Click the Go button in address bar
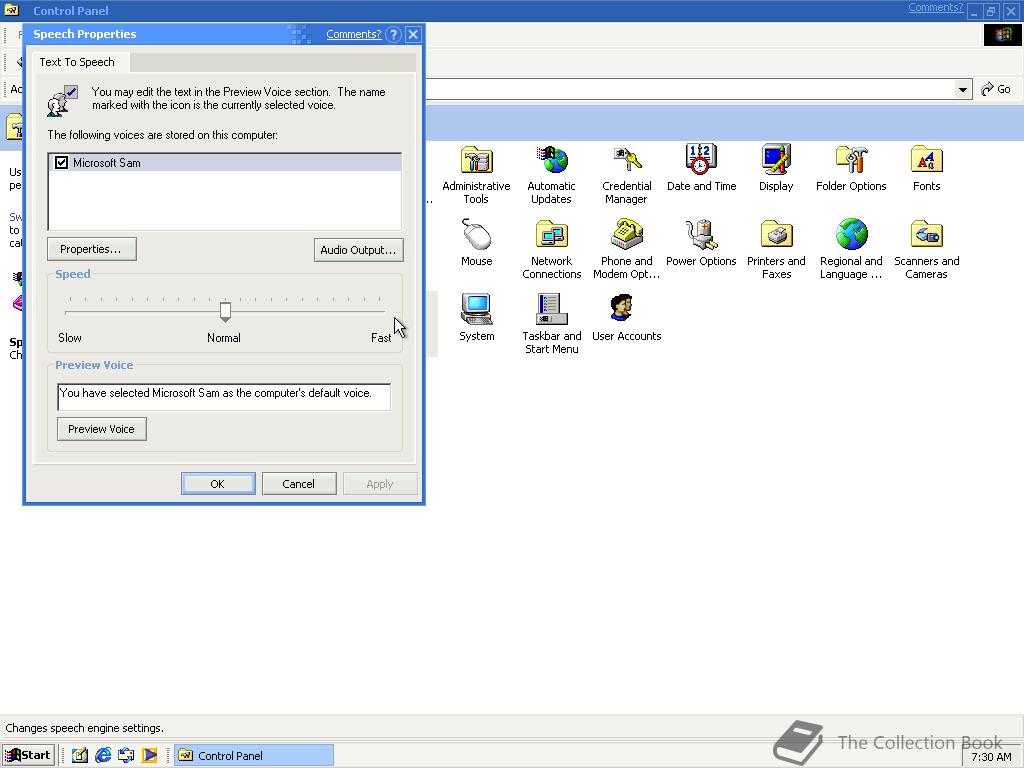This screenshot has height=768, width=1024. coord(996,89)
